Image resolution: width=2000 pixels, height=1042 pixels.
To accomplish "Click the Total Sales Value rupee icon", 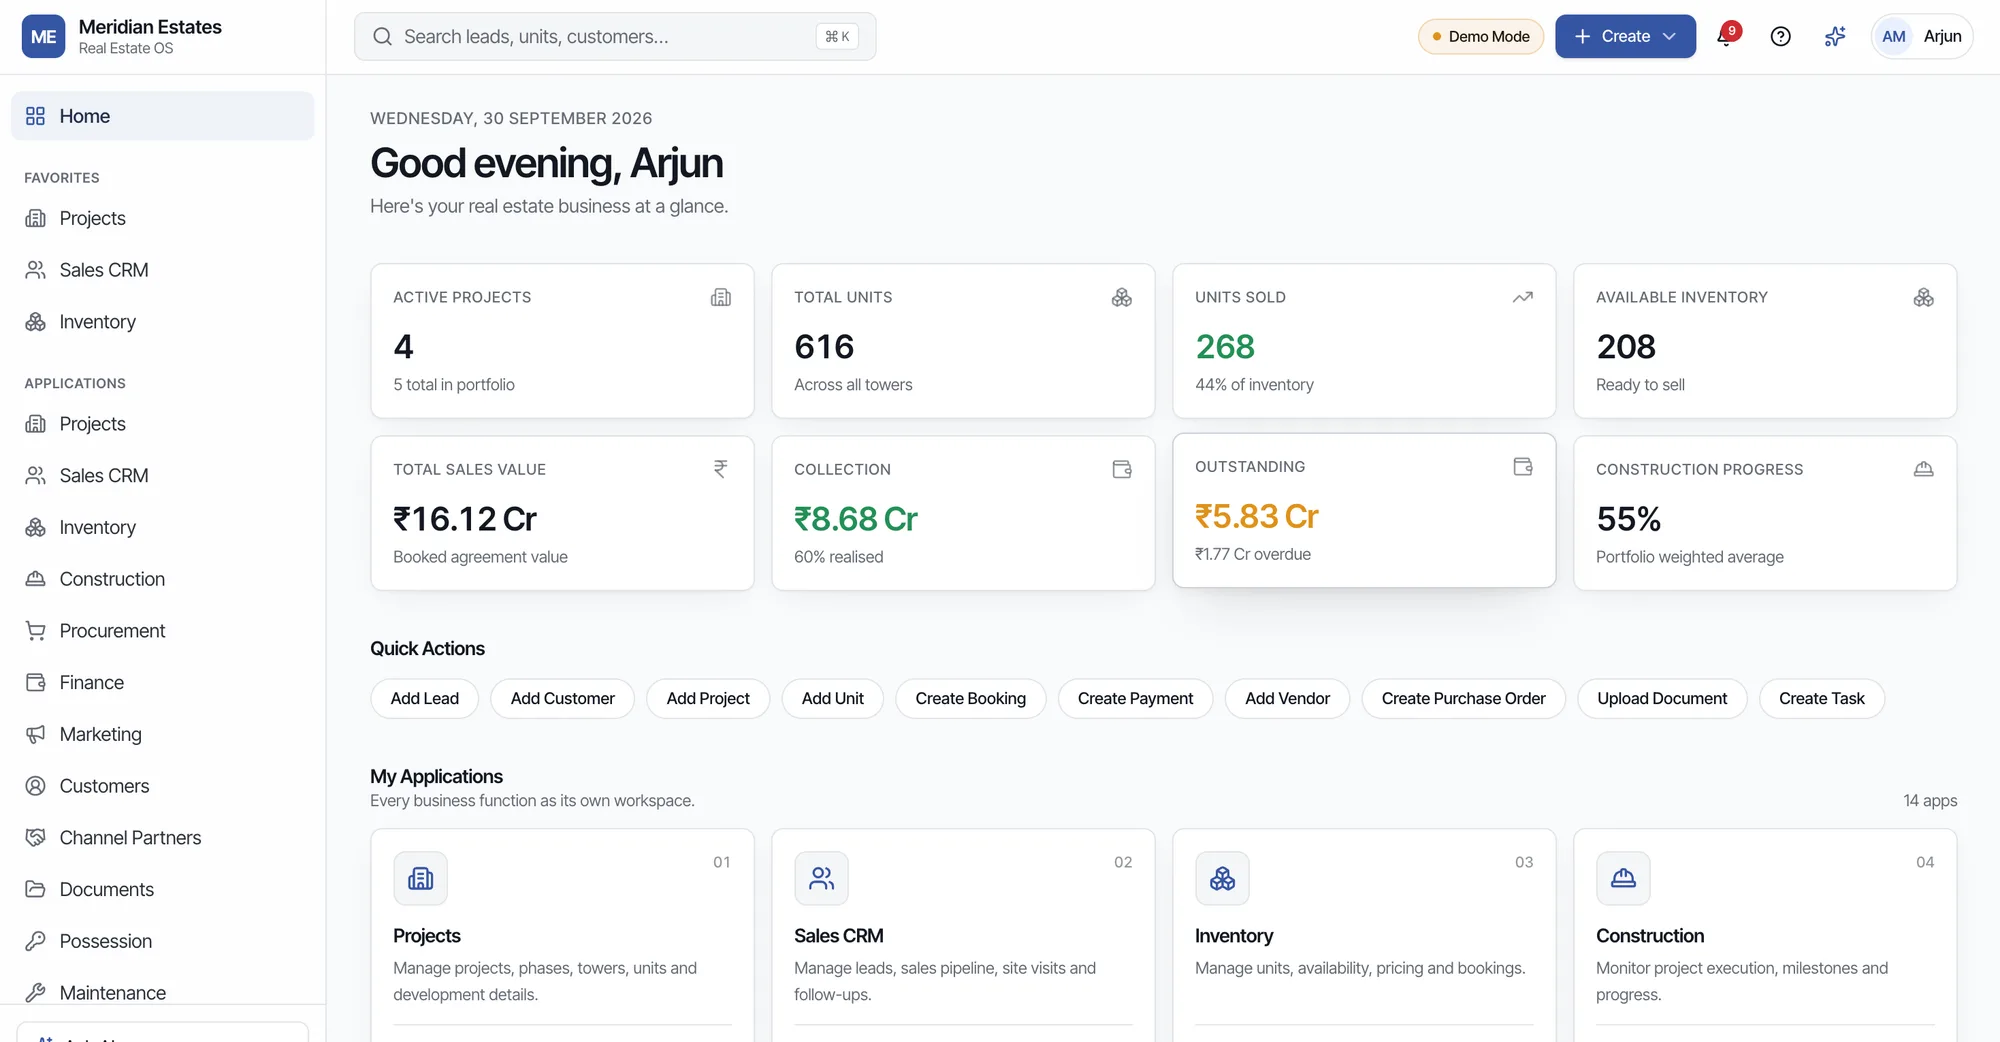I will (720, 469).
